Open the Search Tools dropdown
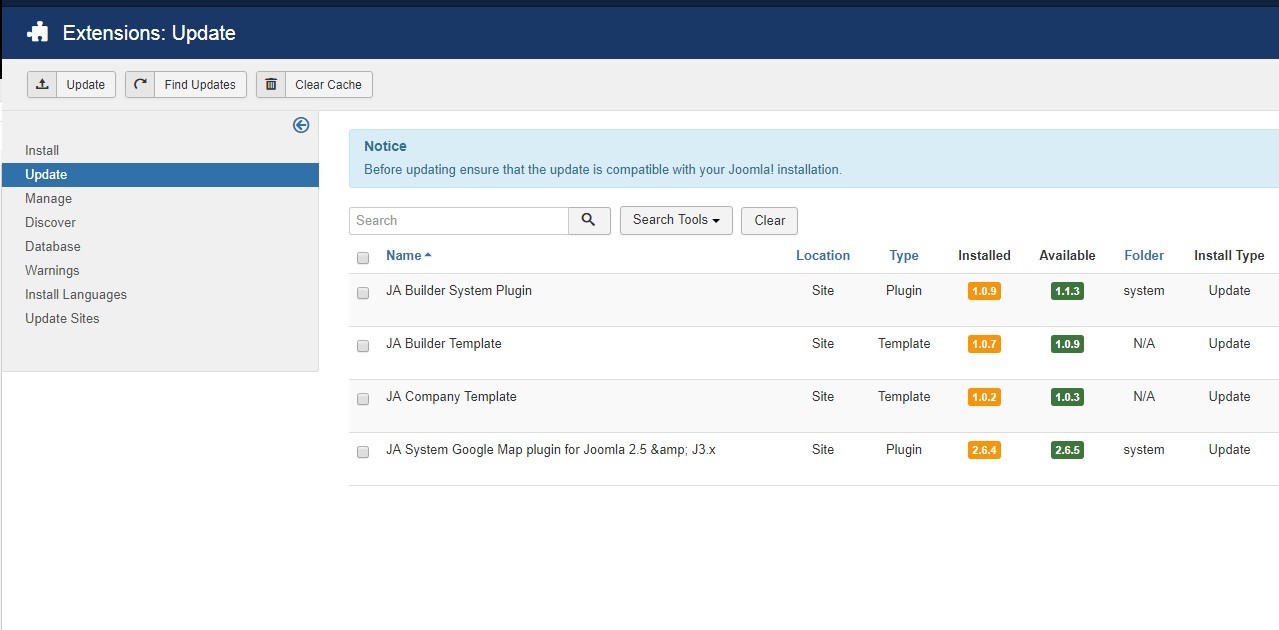The height and width of the screenshot is (630, 1279). point(675,220)
